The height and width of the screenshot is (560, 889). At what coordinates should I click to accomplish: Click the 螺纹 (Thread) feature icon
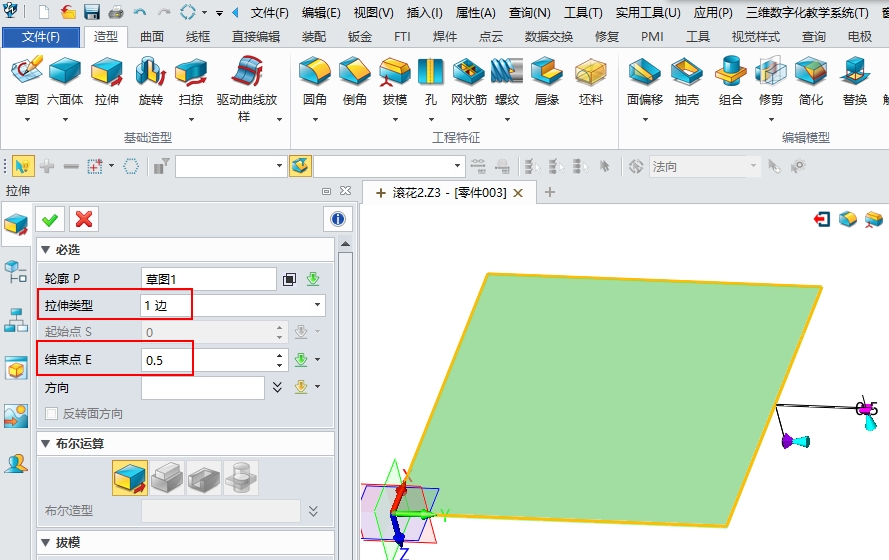(507, 74)
